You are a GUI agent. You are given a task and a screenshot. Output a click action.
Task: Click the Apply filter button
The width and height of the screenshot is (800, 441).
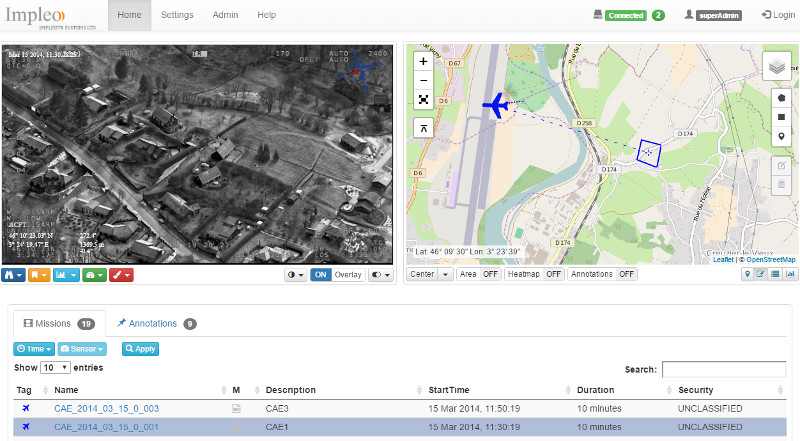click(x=140, y=349)
